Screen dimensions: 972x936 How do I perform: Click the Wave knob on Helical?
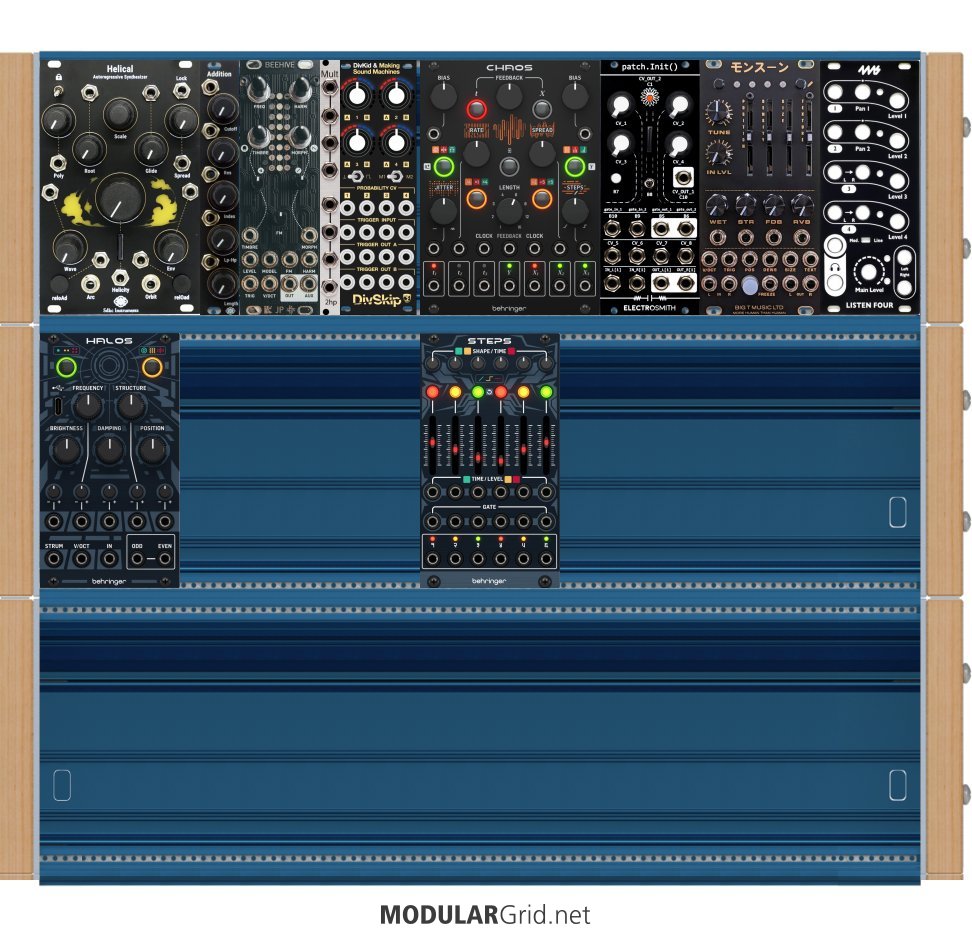(69, 247)
